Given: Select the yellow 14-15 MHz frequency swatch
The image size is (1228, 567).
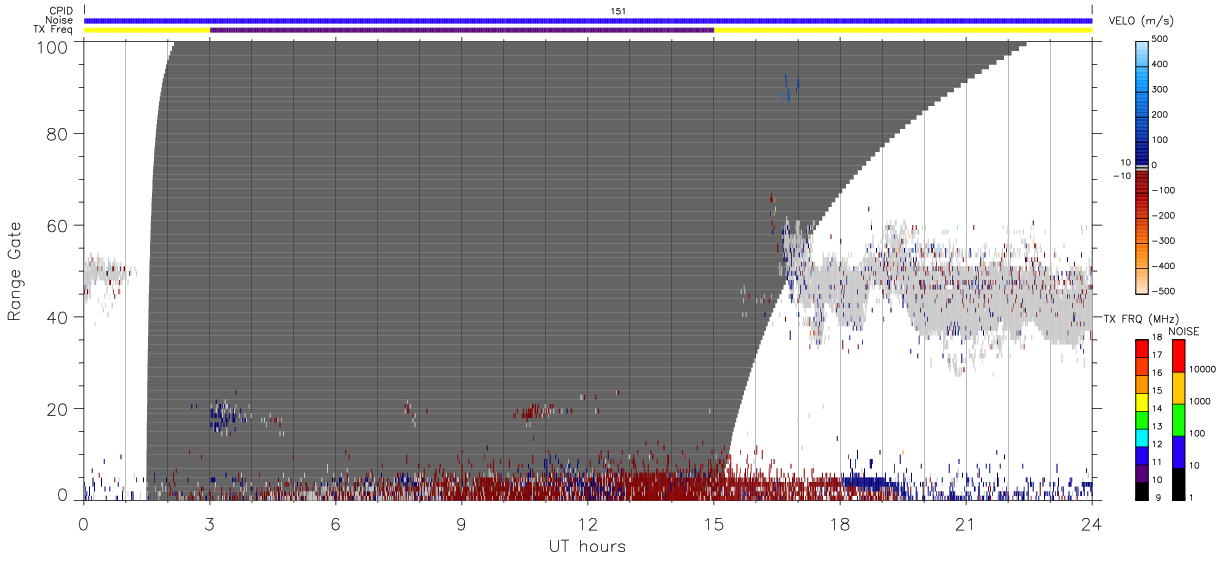Looking at the screenshot, I should 1141,402.
